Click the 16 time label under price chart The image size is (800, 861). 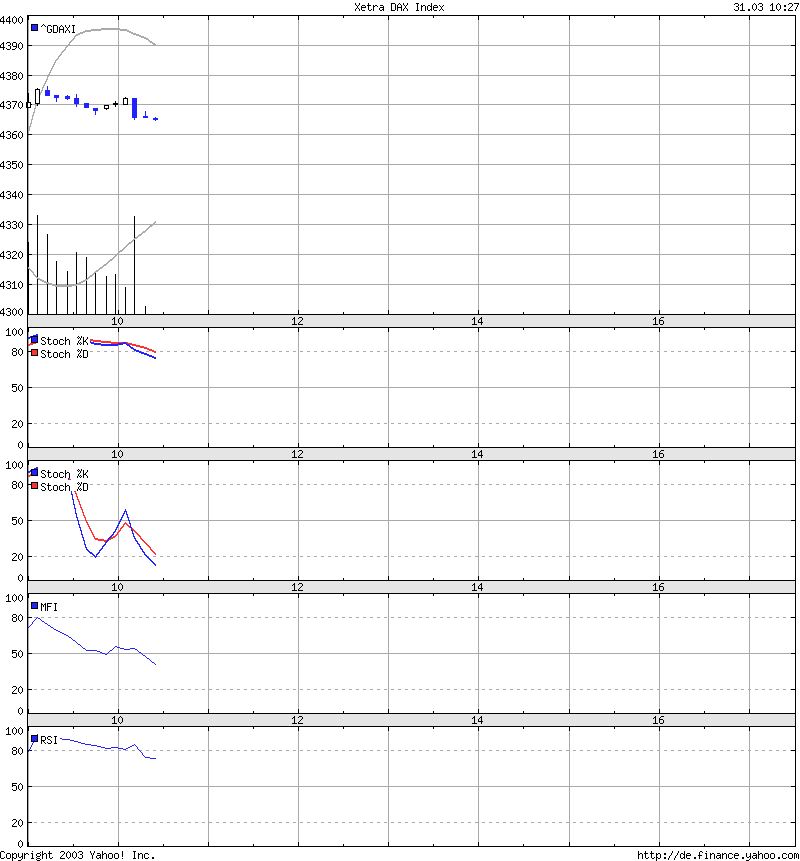658,321
